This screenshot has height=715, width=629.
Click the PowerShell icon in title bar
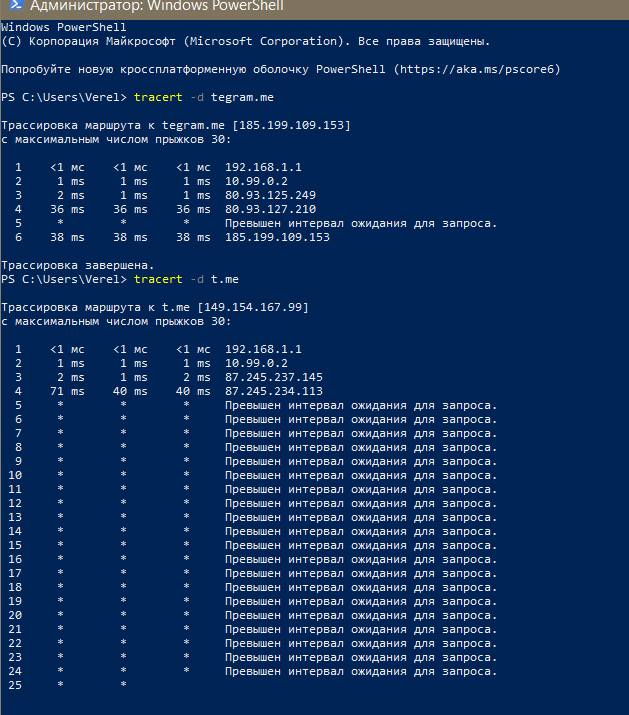[x=16, y=5]
